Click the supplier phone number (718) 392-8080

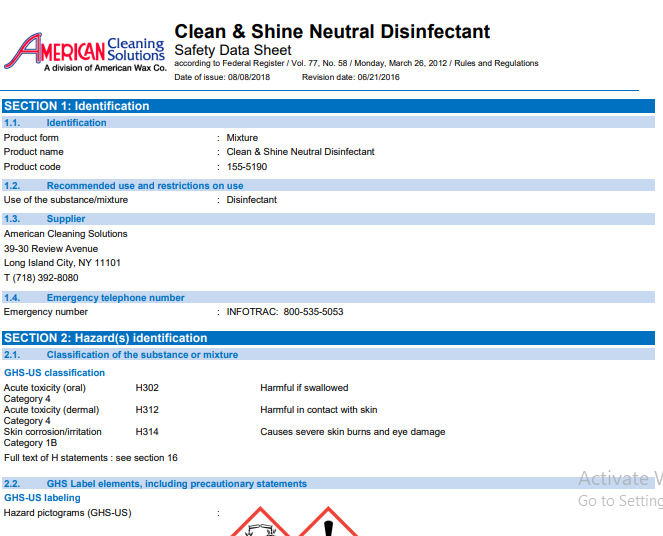41,277
